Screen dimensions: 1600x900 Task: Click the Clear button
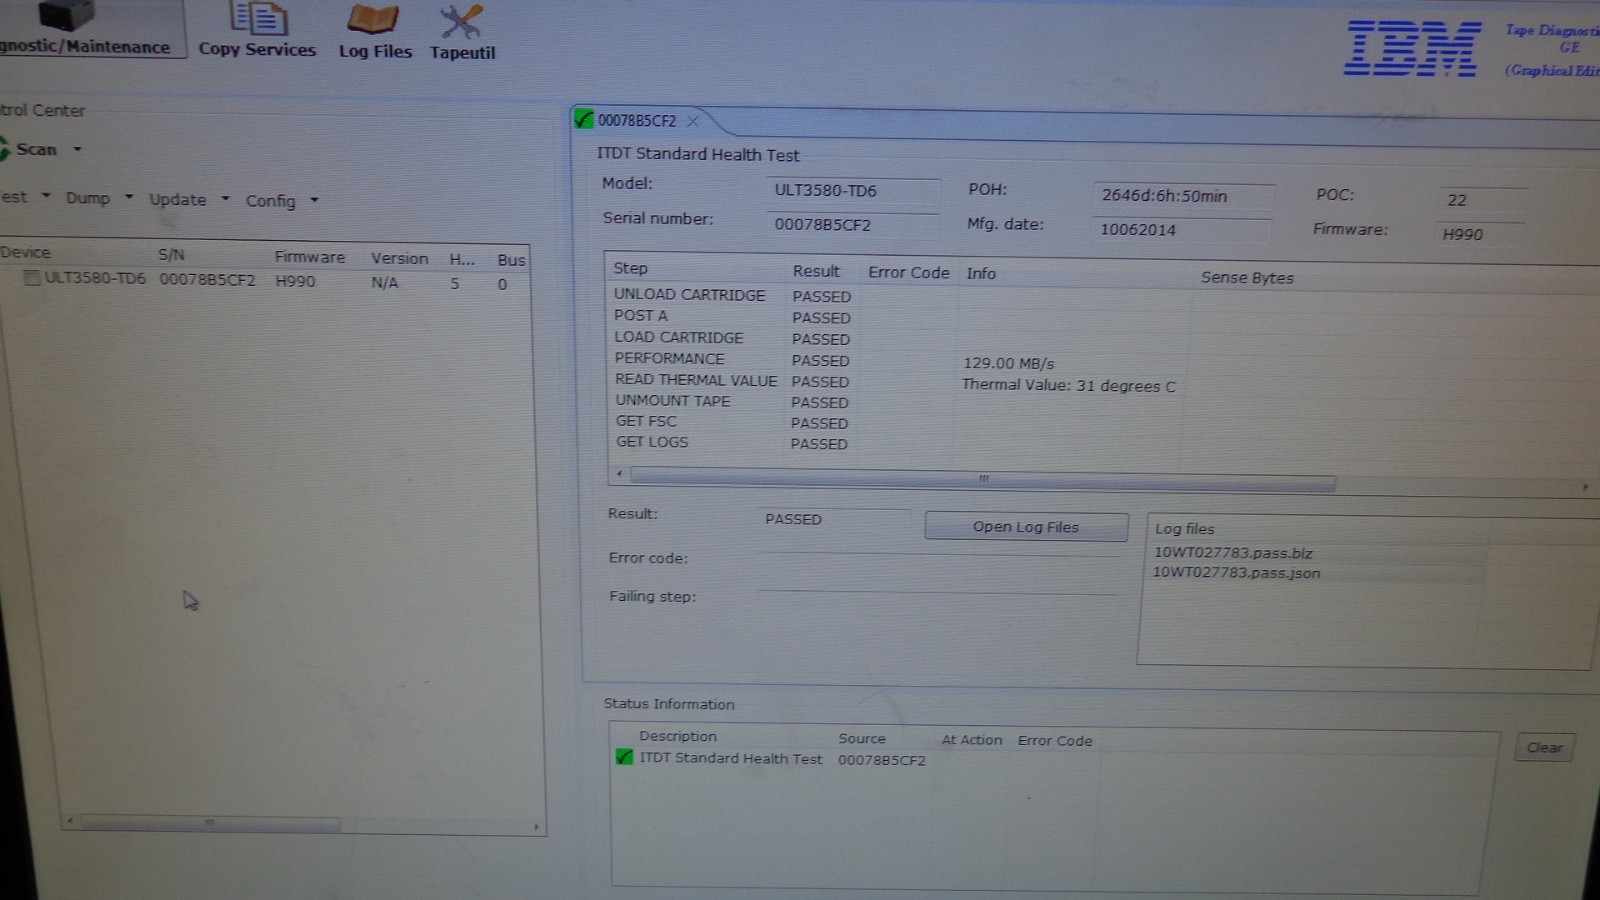[x=1545, y=747]
